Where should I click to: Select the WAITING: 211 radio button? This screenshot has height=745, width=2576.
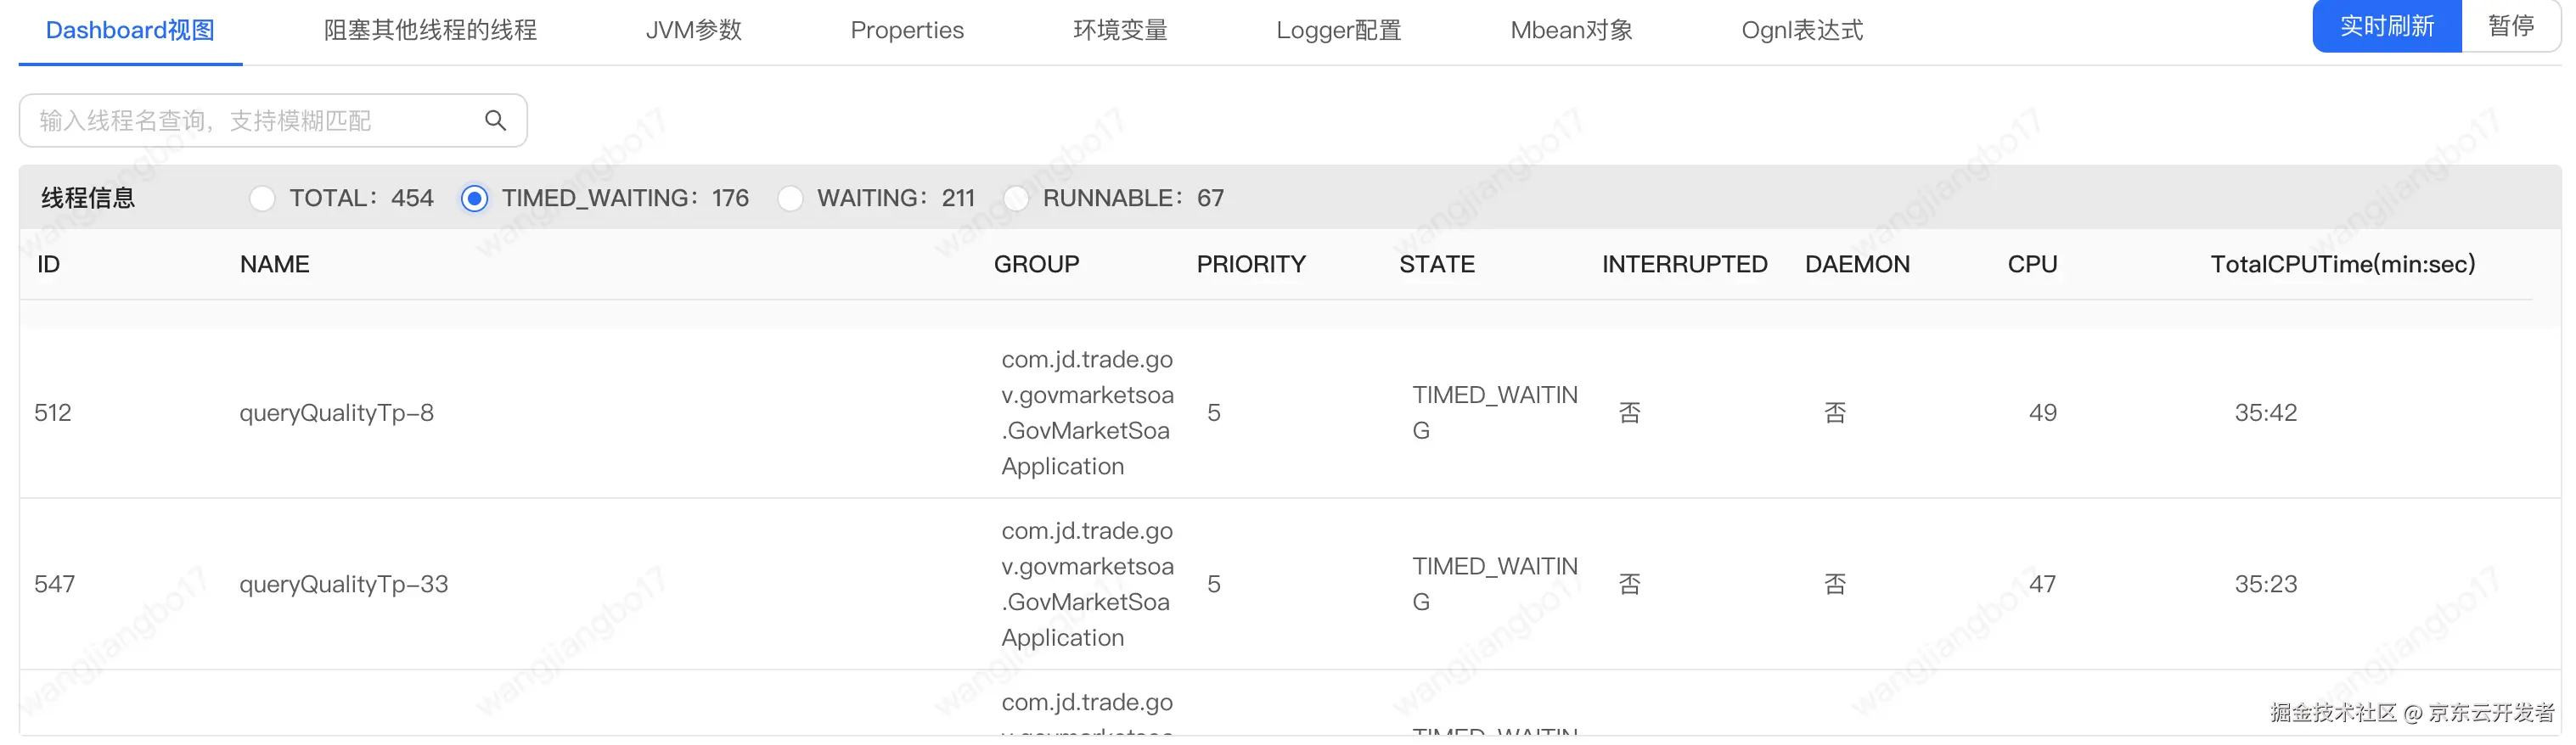pyautogui.click(x=790, y=199)
